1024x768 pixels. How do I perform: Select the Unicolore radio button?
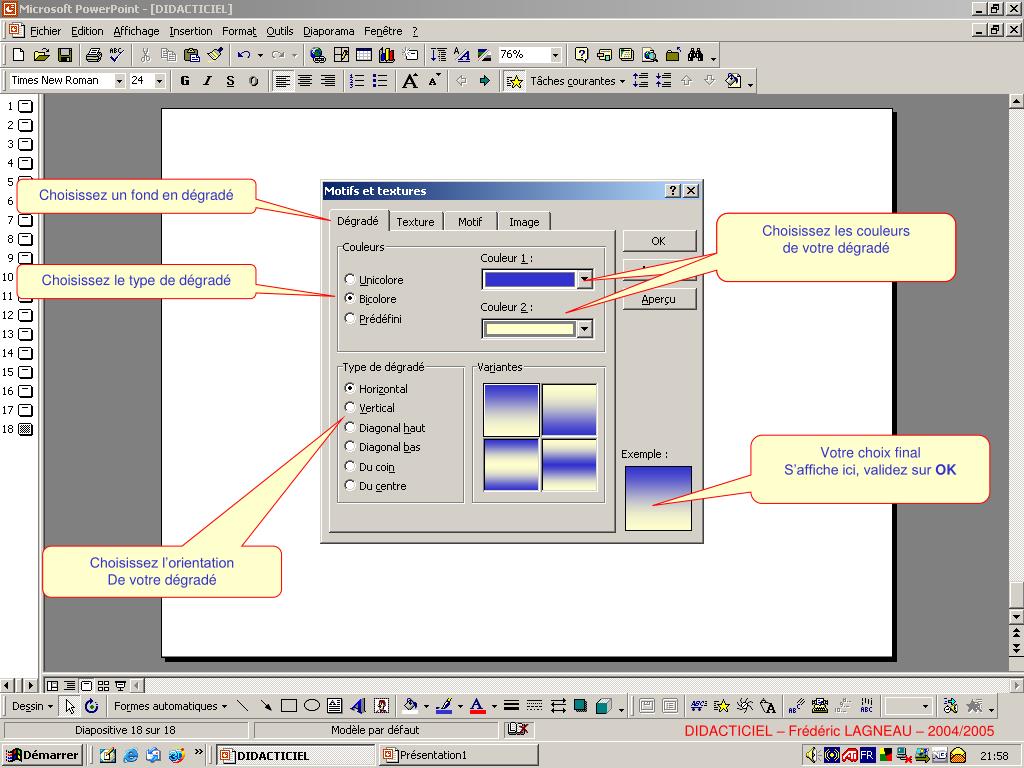click(x=350, y=280)
